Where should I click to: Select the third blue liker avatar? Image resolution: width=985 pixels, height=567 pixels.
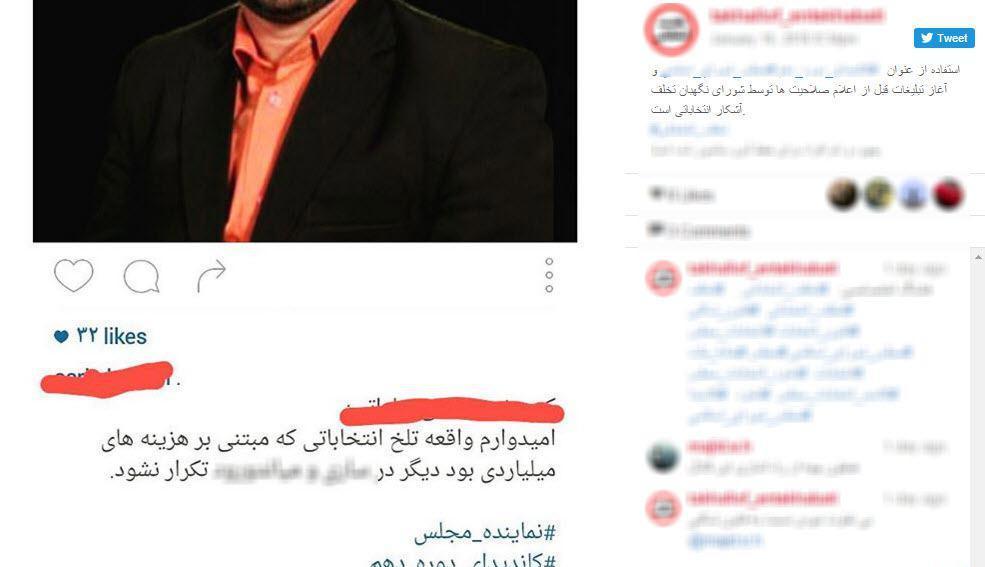point(913,195)
